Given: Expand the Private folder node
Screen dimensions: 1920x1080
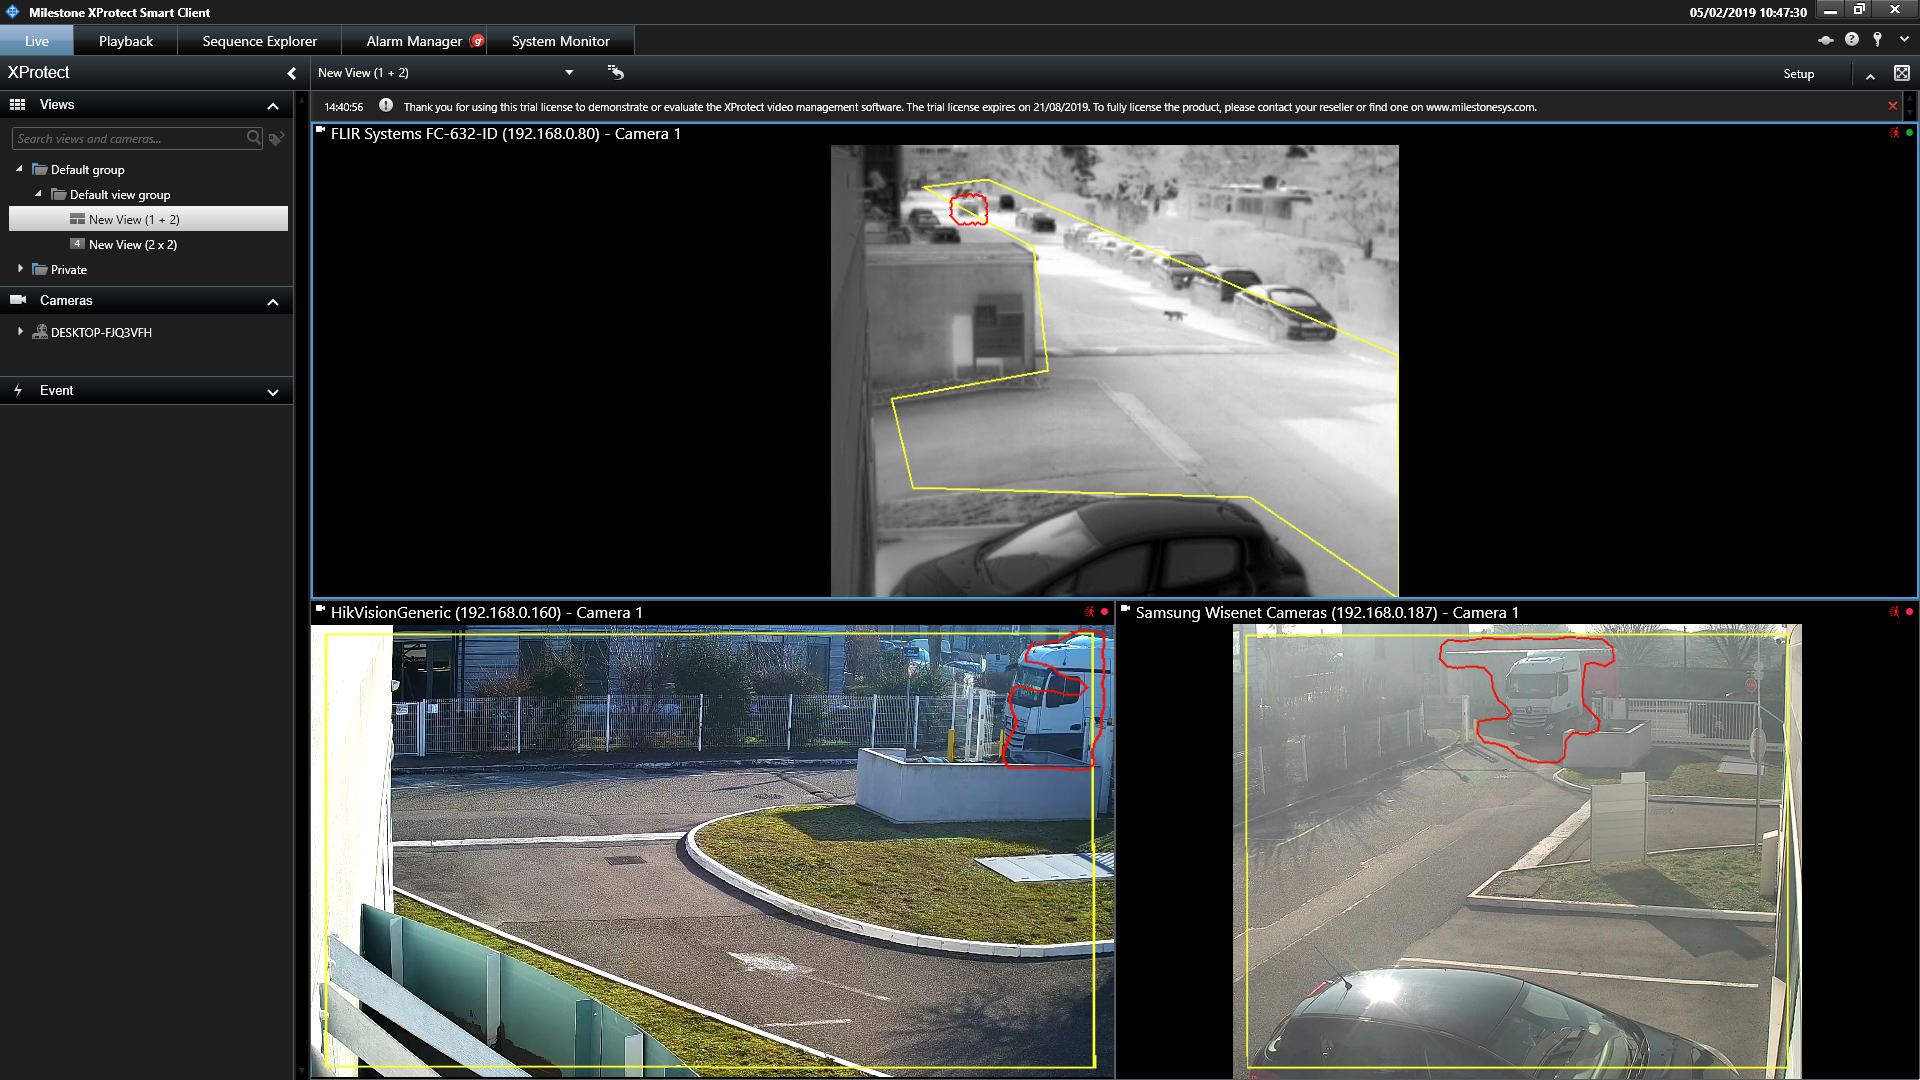Looking at the screenshot, I should tap(20, 269).
